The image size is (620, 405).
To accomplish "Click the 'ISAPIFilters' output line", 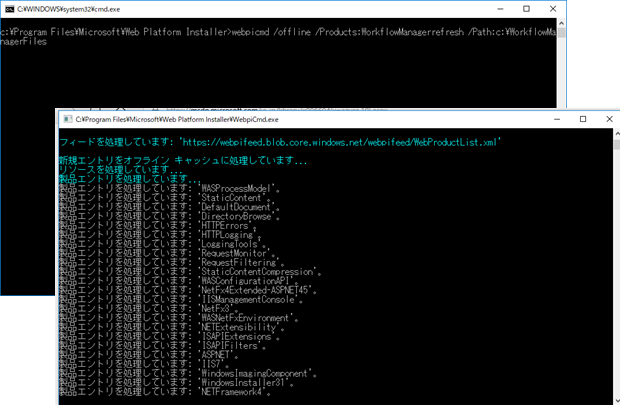I will [163, 345].
